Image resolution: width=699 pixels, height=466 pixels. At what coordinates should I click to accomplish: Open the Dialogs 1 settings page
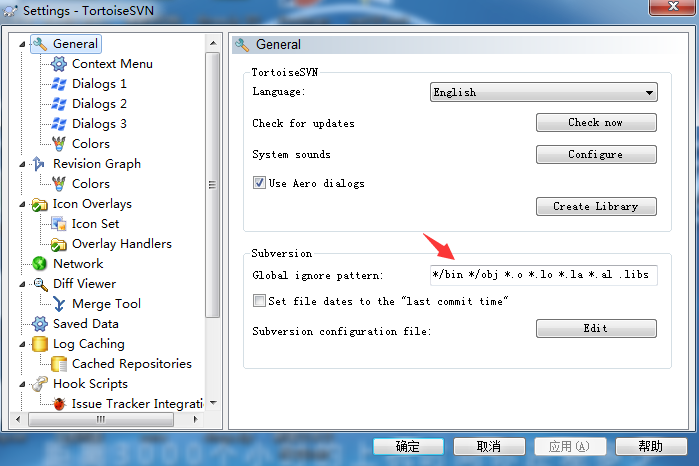click(99, 84)
